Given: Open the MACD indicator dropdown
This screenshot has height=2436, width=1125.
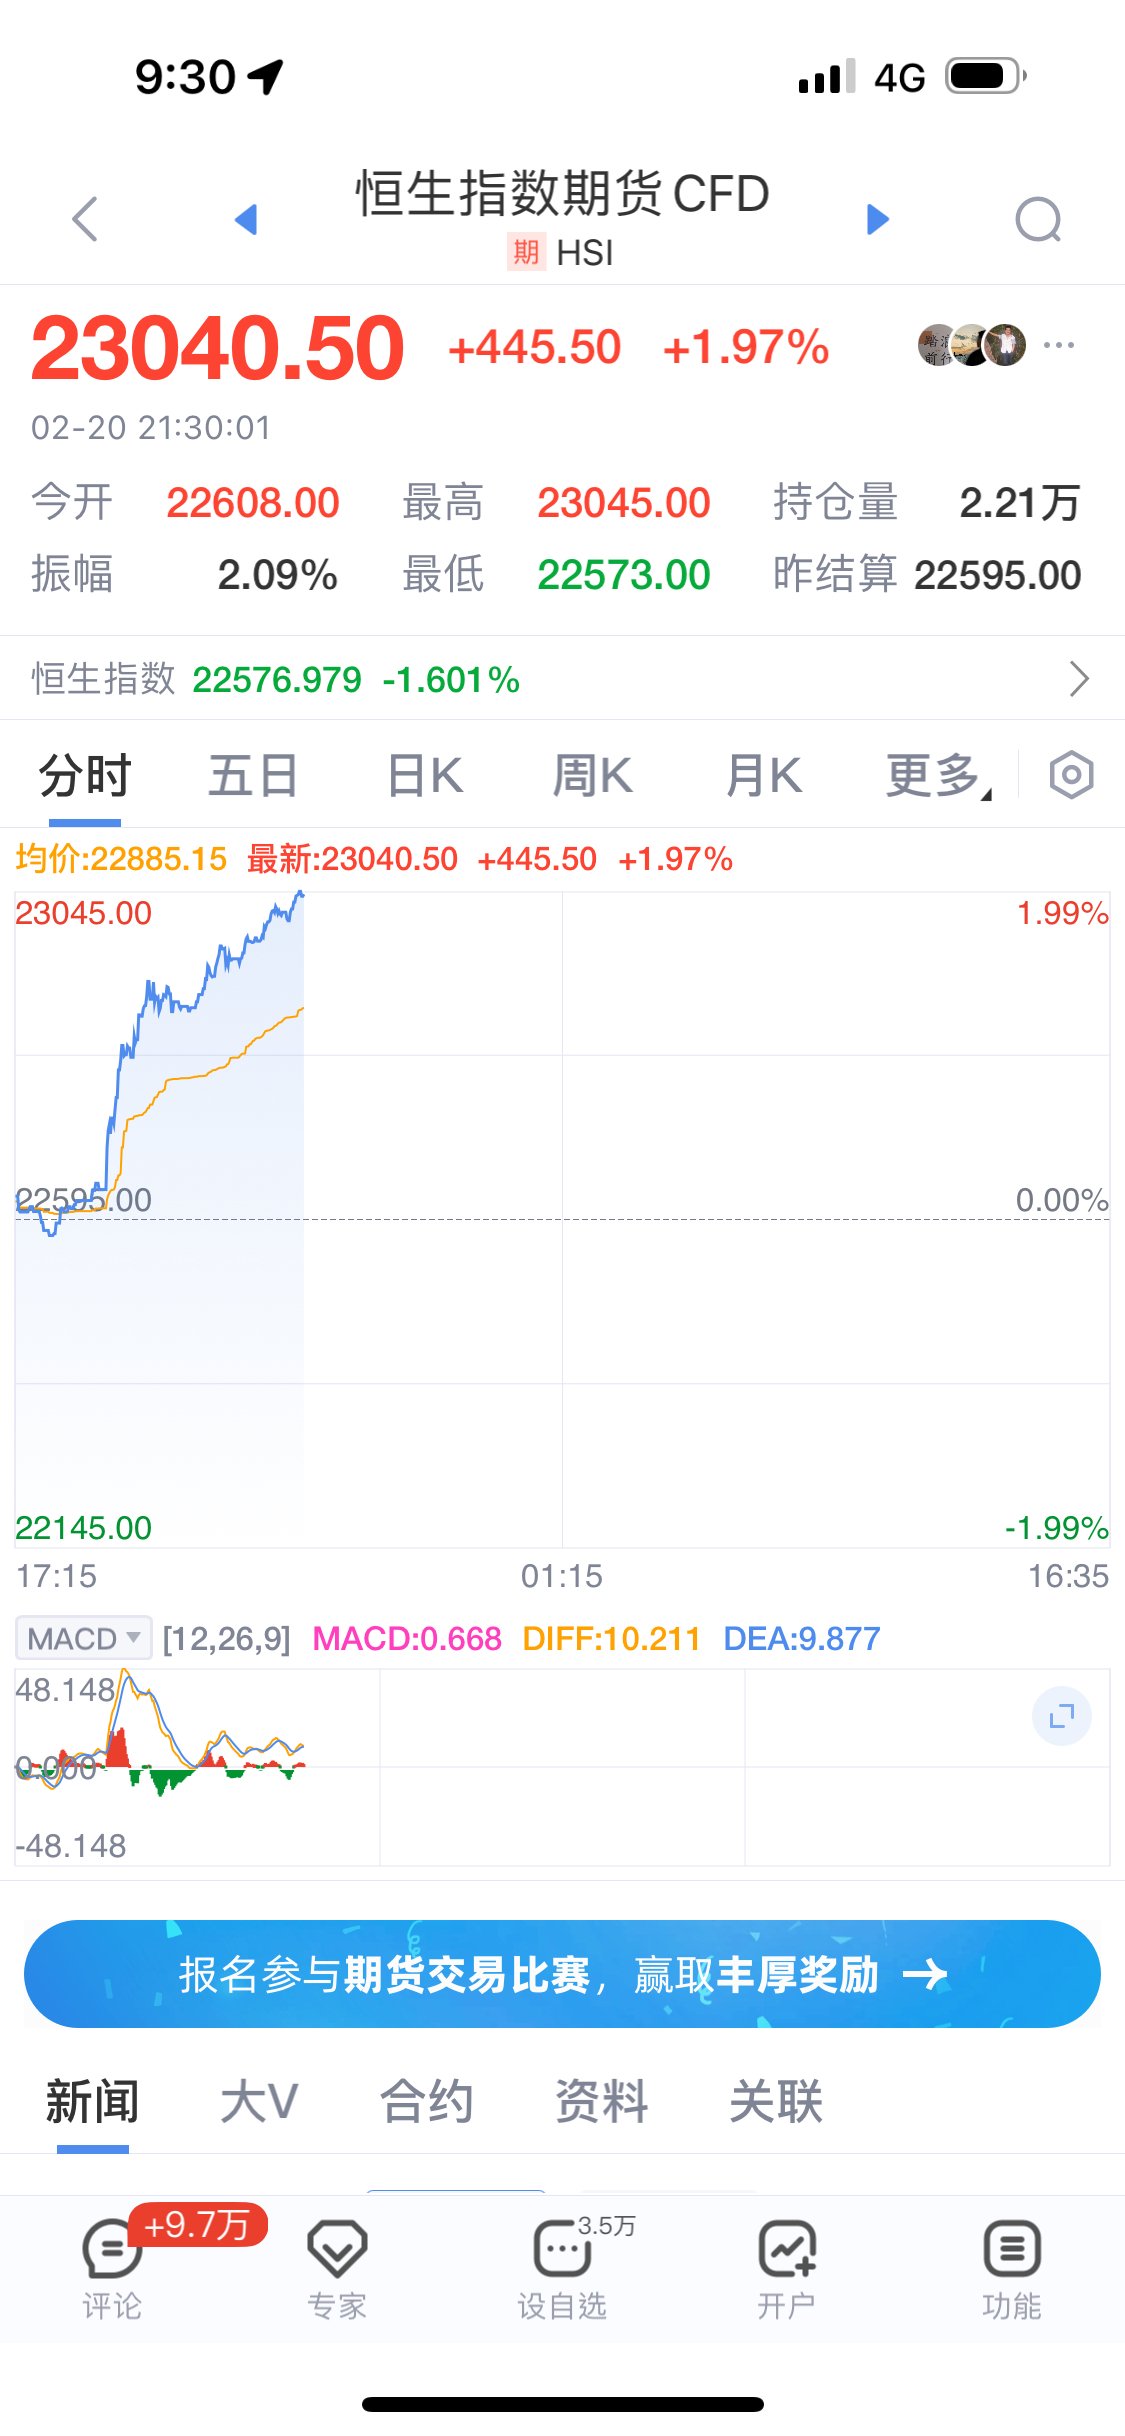Looking at the screenshot, I should (84, 1638).
